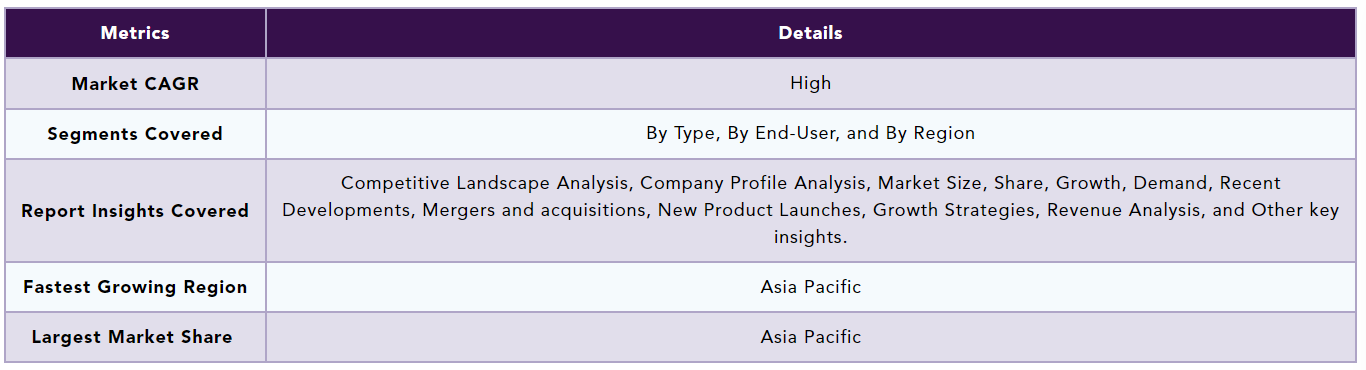Click Revenue Analysis text
Screen dimensions: 1366x370
click(x=1119, y=210)
